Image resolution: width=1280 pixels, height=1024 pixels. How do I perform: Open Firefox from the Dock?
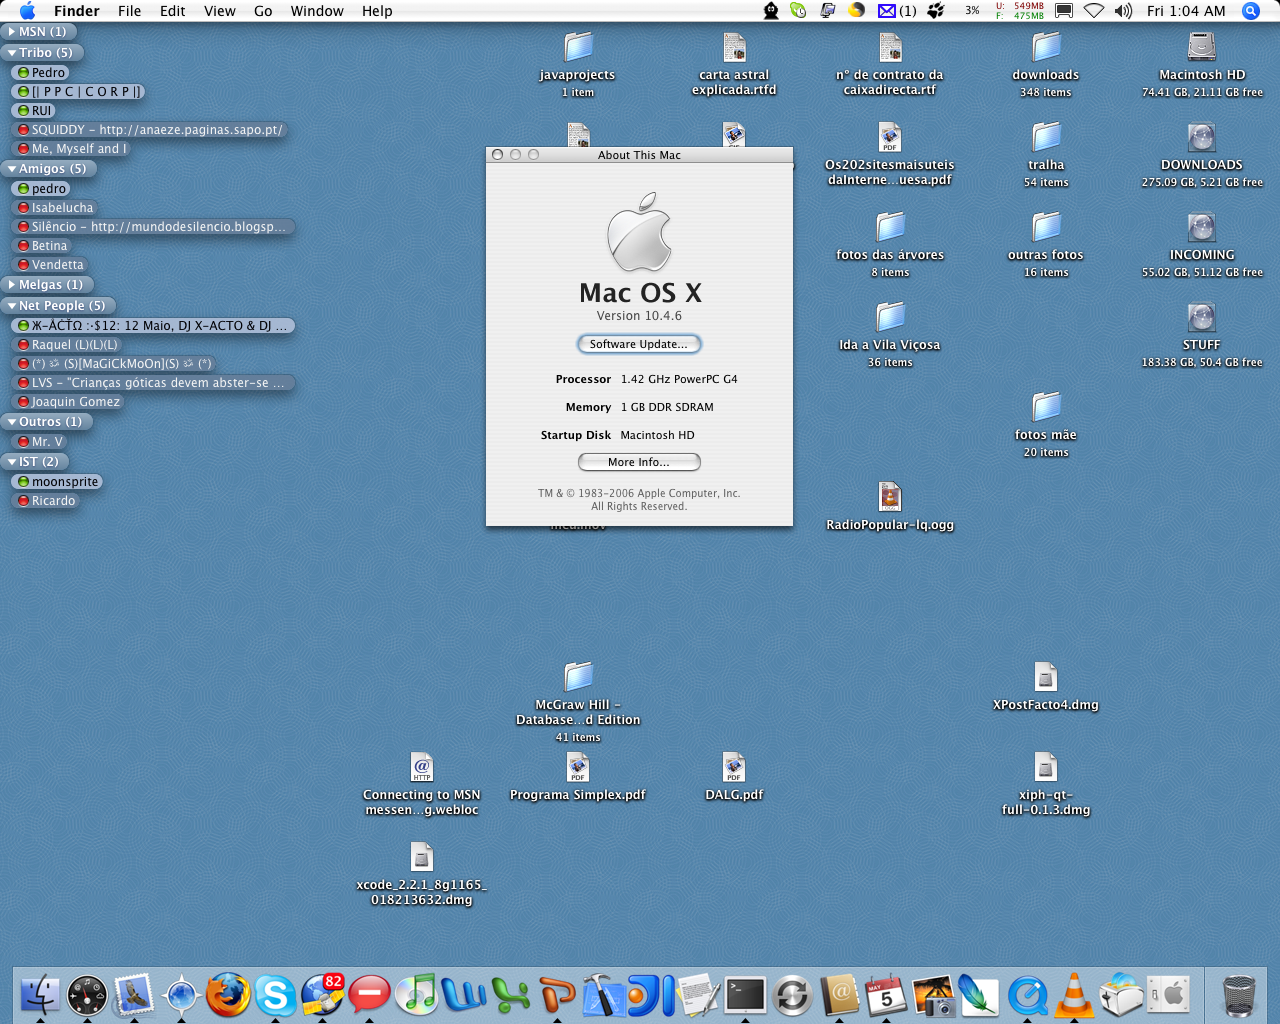pyautogui.click(x=228, y=995)
